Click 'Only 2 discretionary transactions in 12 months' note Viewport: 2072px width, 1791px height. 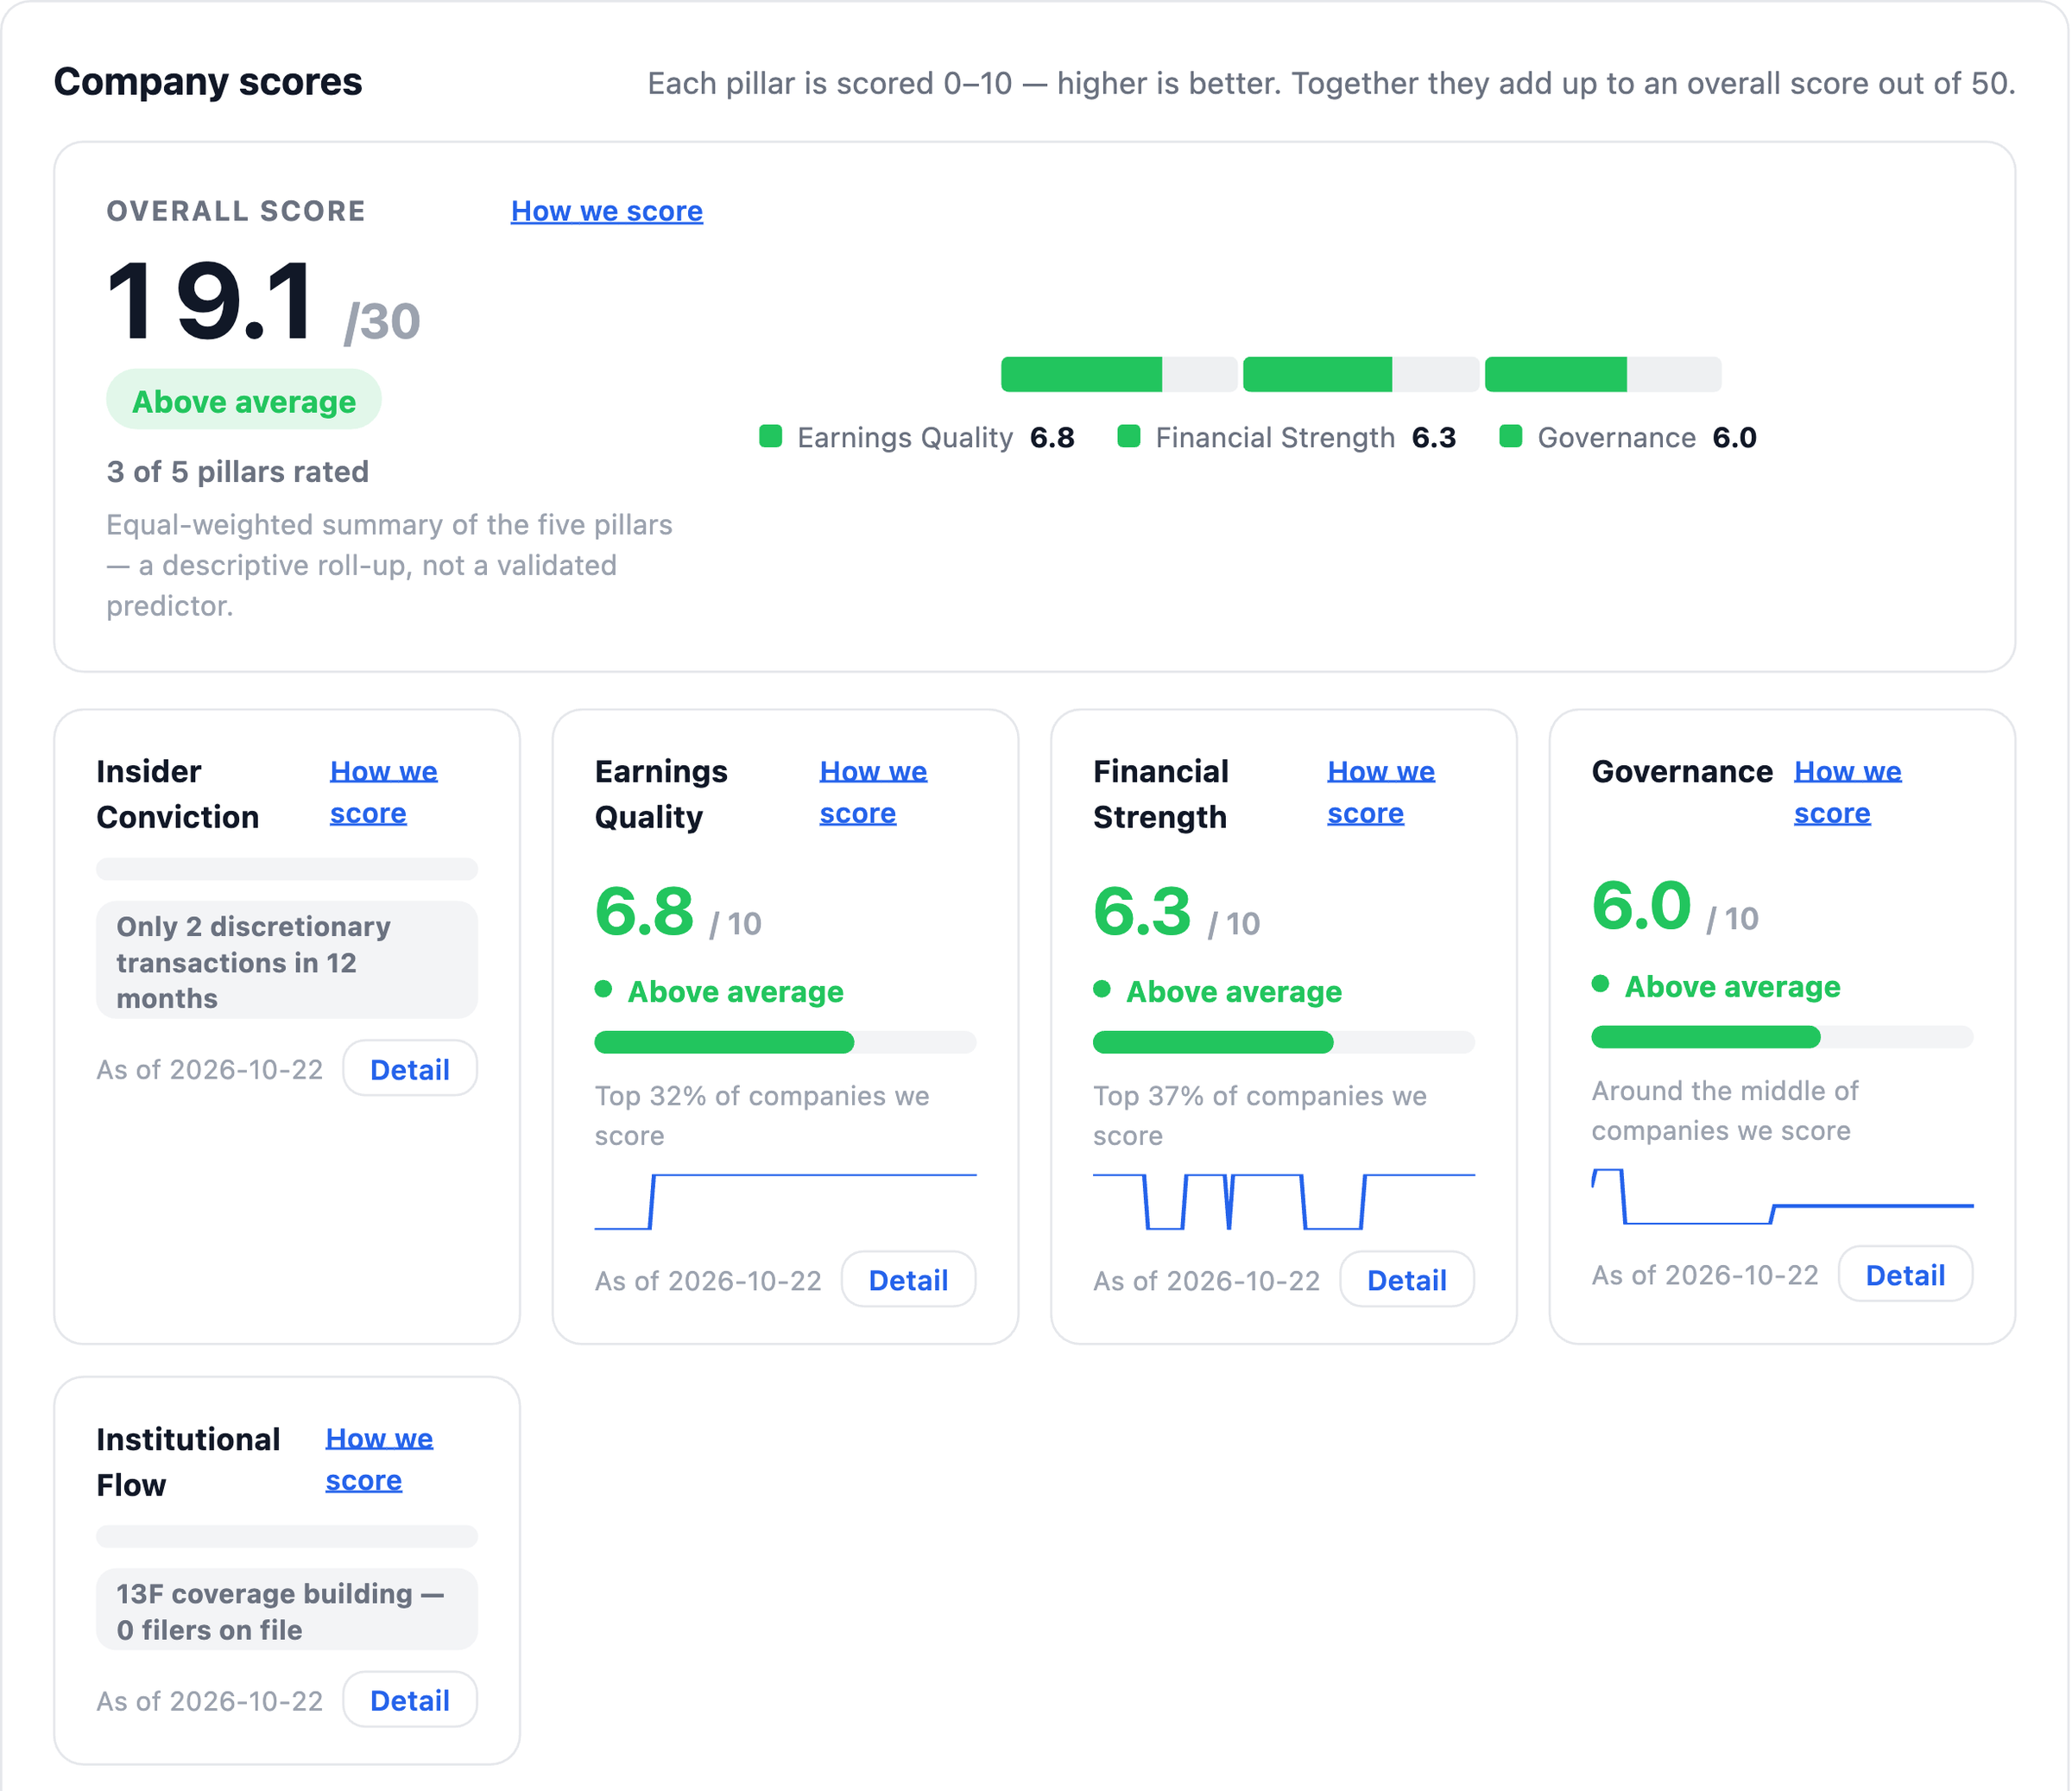tap(287, 961)
